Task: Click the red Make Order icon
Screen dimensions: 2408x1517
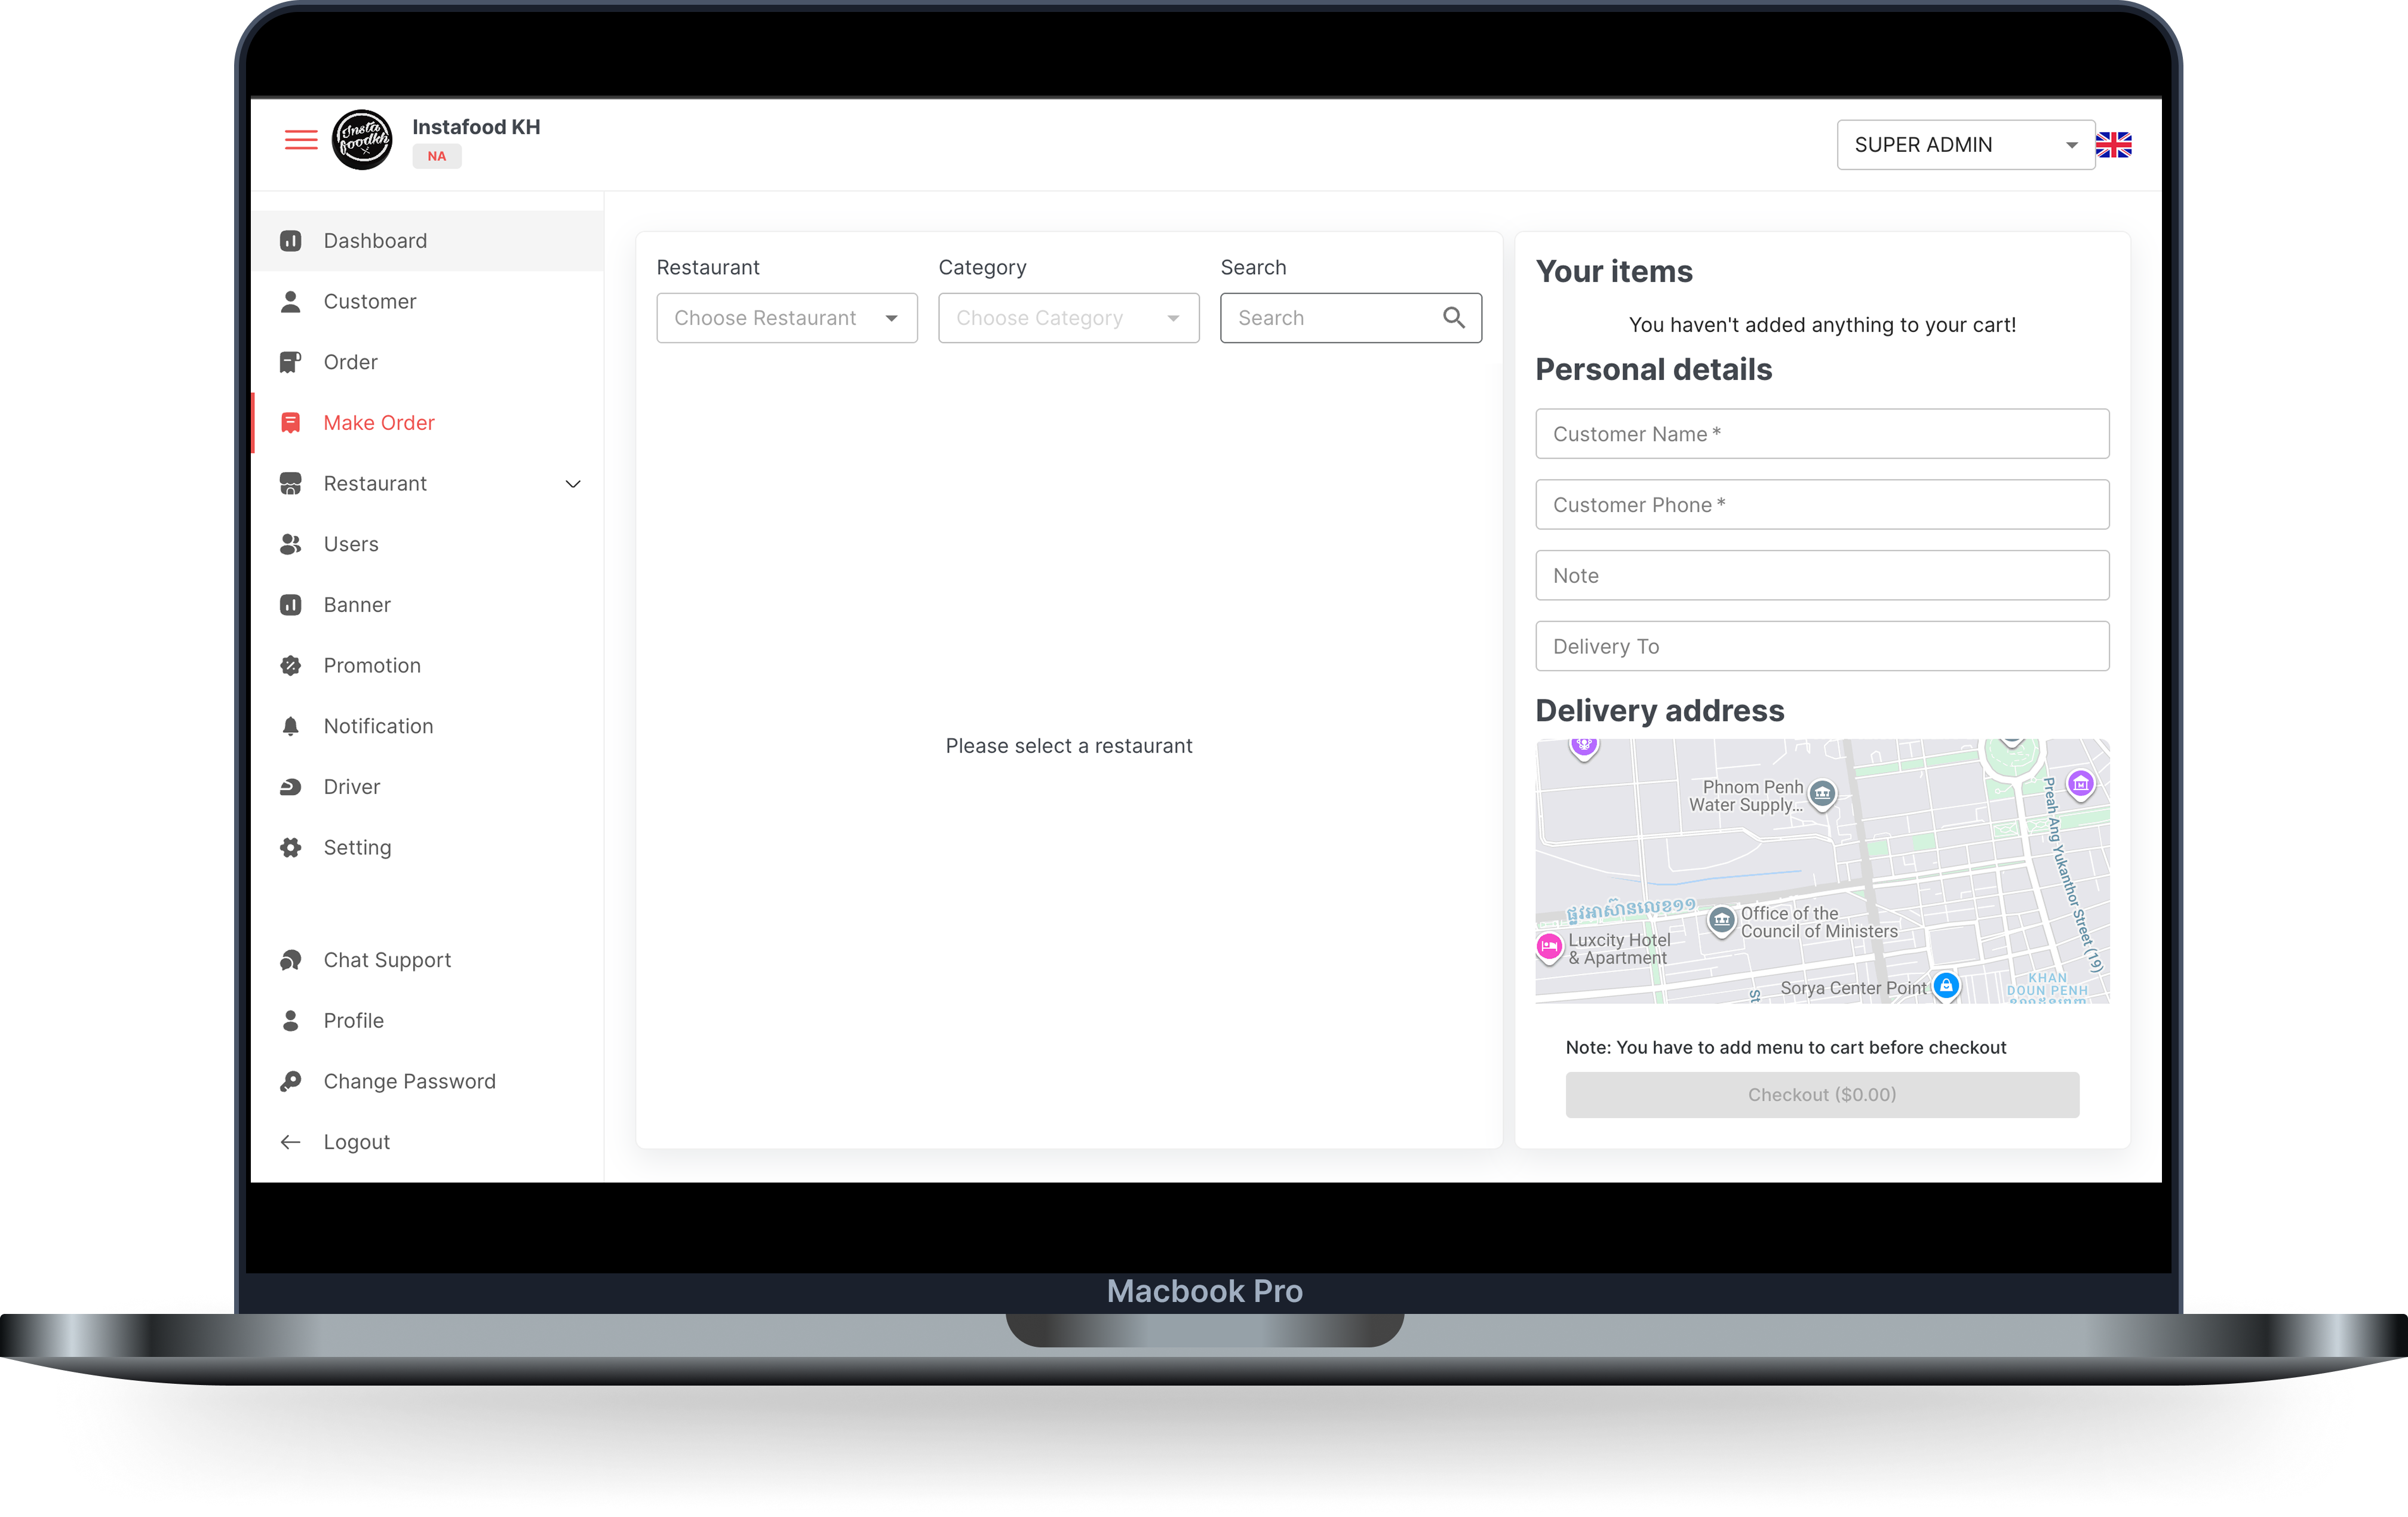Action: click(291, 423)
